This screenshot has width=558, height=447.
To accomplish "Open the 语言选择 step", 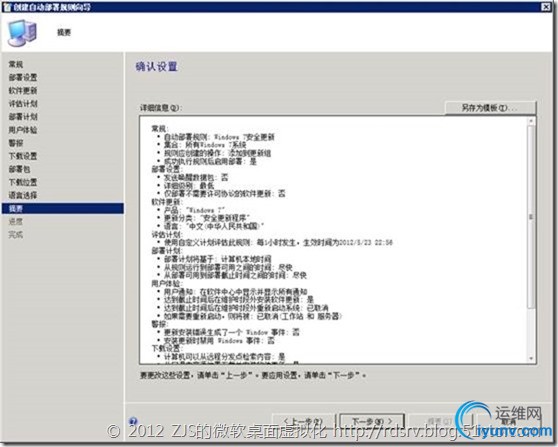I will pyautogui.click(x=23, y=195).
